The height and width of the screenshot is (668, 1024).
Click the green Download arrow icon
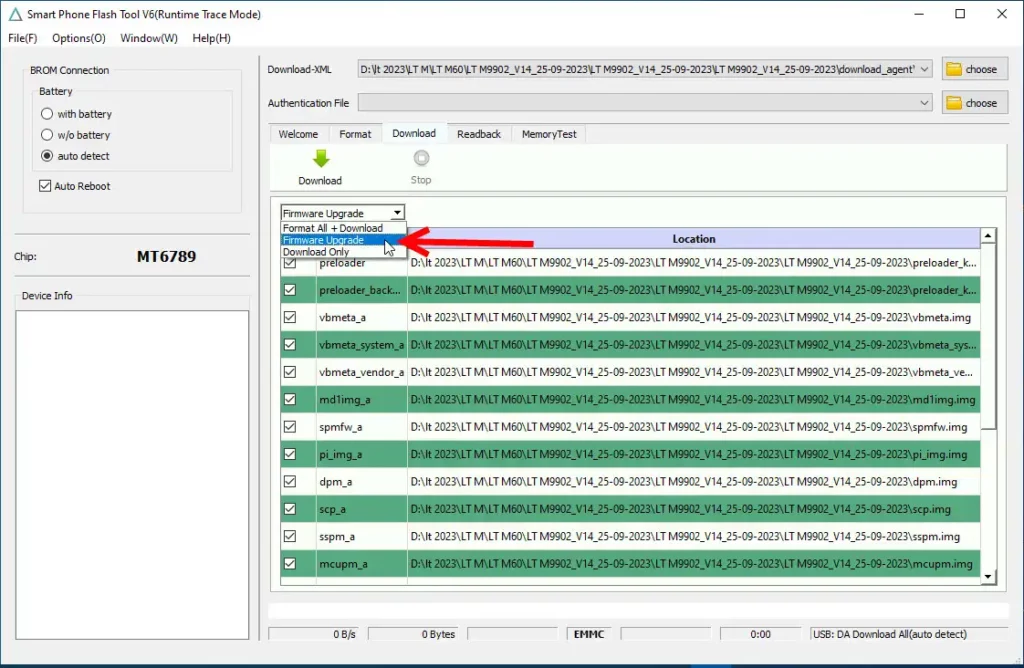point(320,159)
